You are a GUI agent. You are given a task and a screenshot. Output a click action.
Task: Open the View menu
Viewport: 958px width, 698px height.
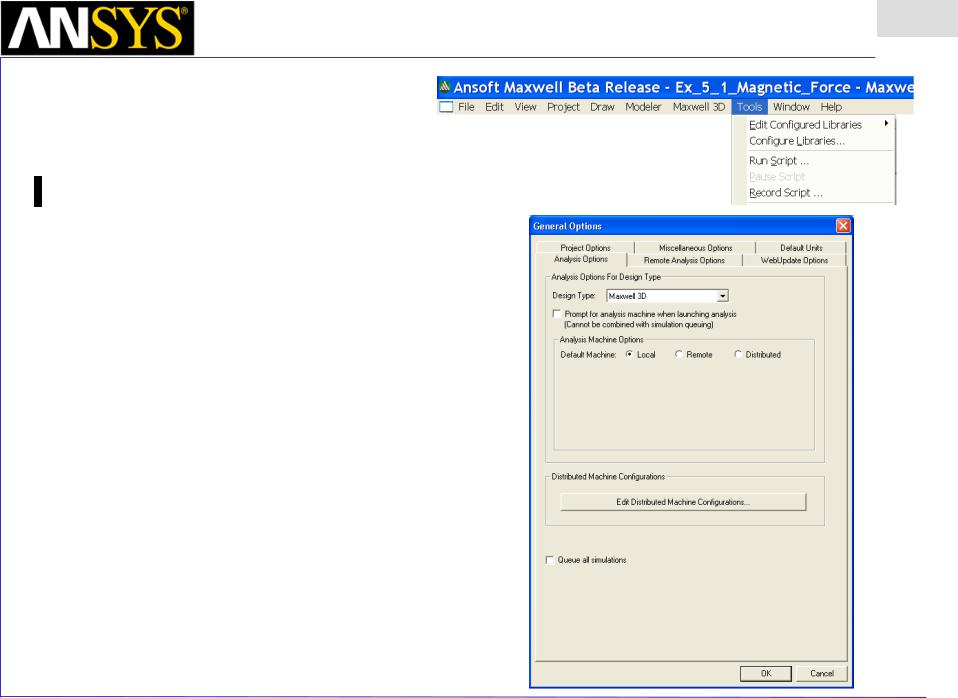point(525,107)
